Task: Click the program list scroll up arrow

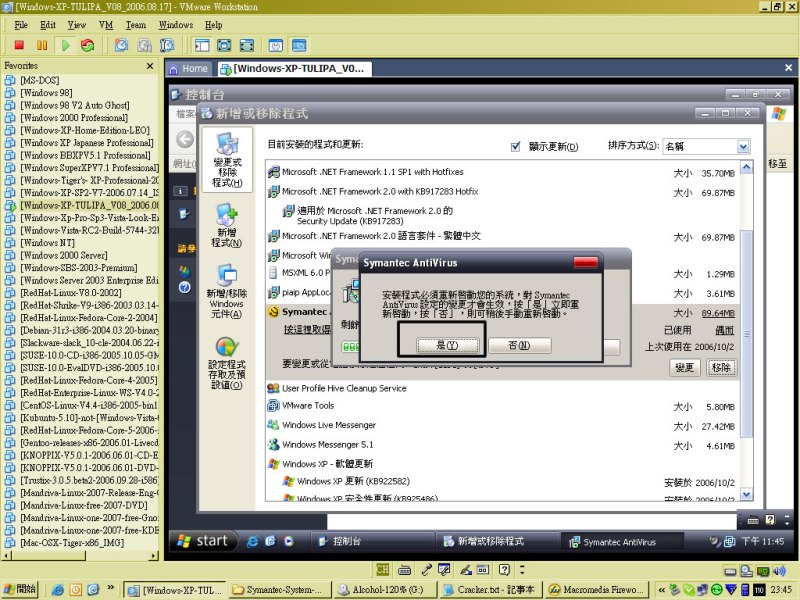Action: coord(746,167)
